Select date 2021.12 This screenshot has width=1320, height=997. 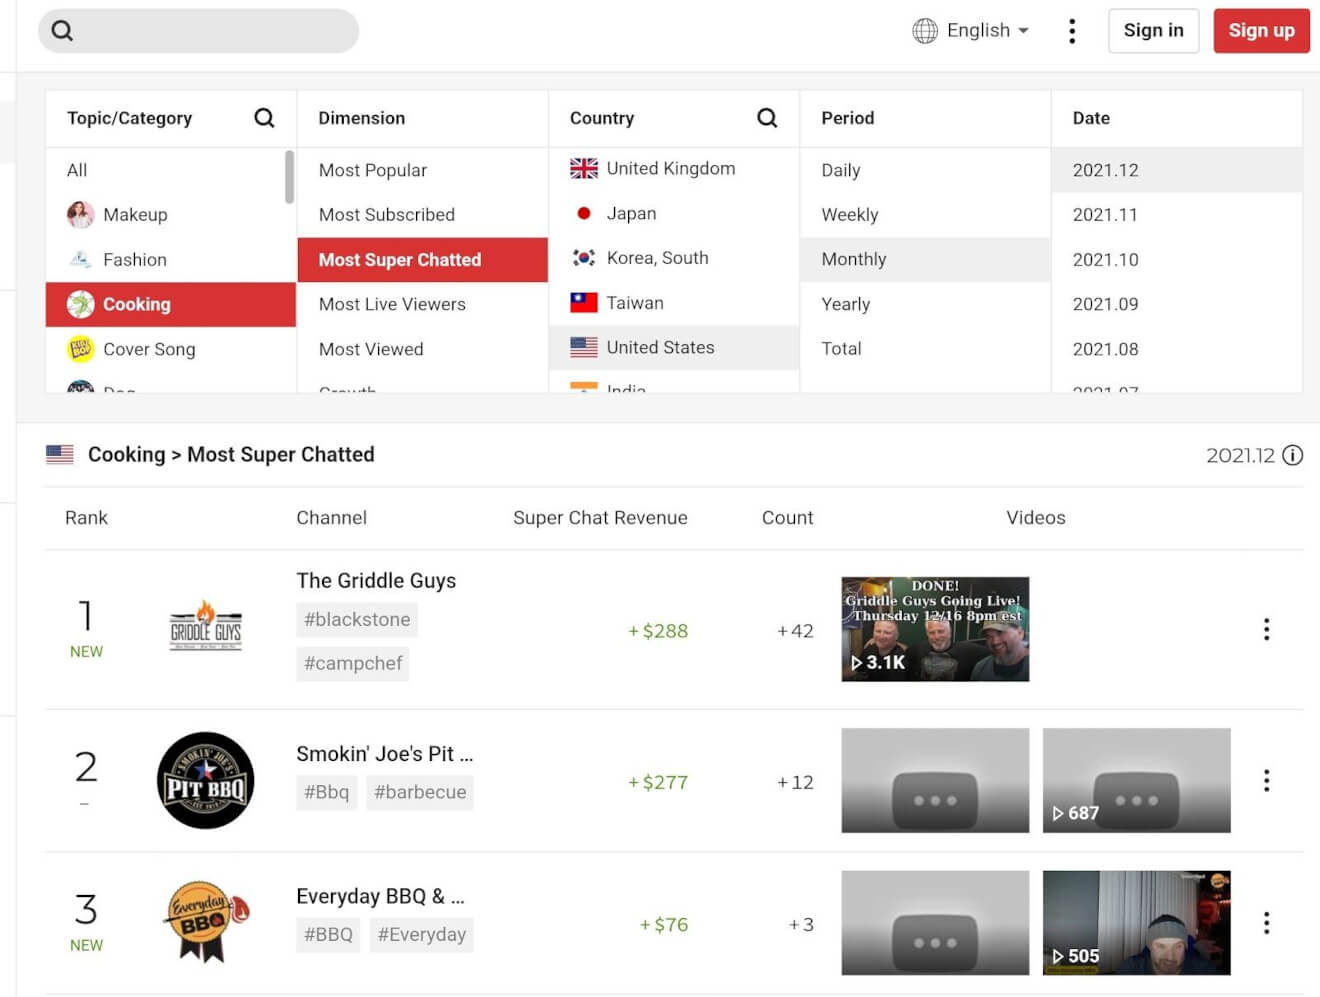tap(1177, 170)
